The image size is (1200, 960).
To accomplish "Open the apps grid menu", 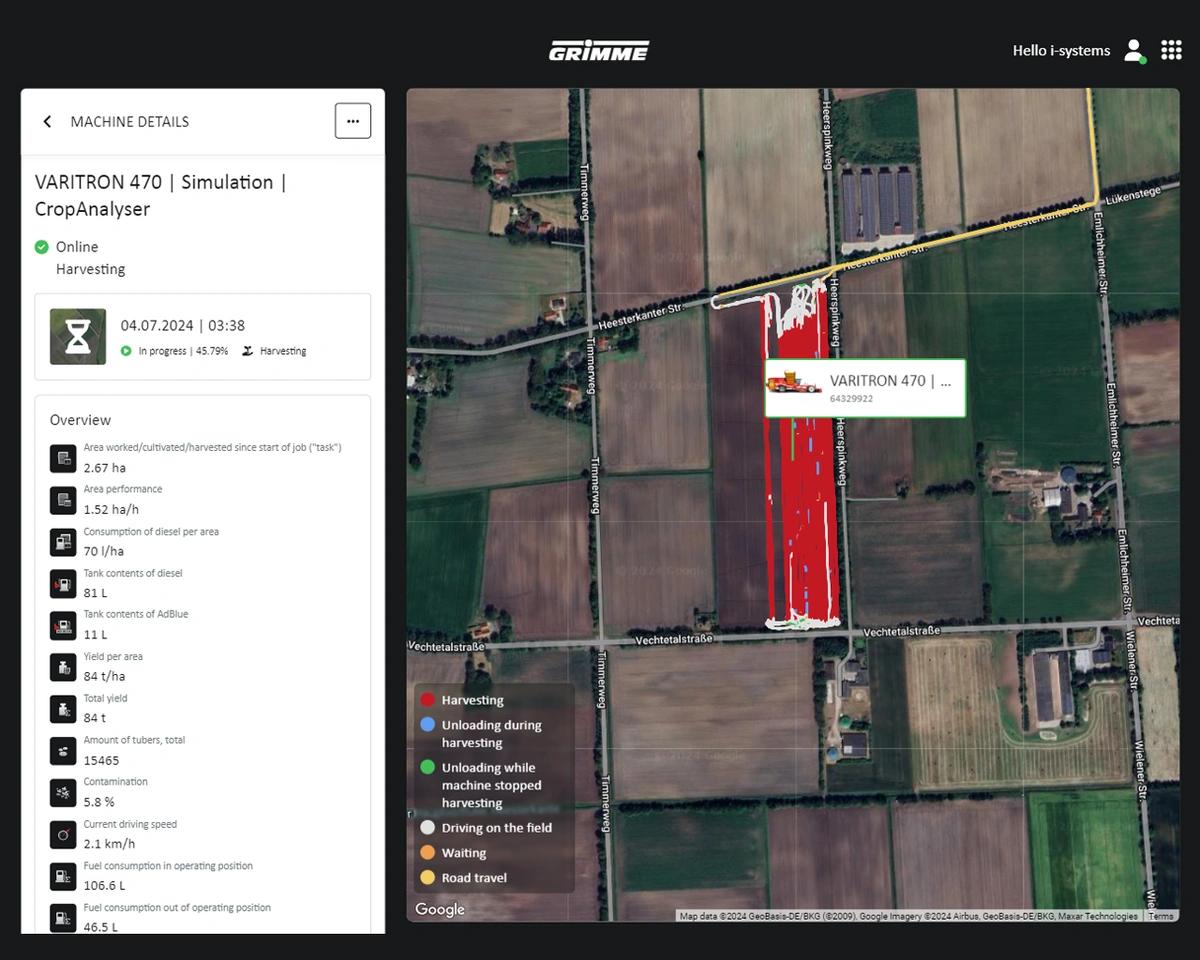I will (x=1171, y=50).
